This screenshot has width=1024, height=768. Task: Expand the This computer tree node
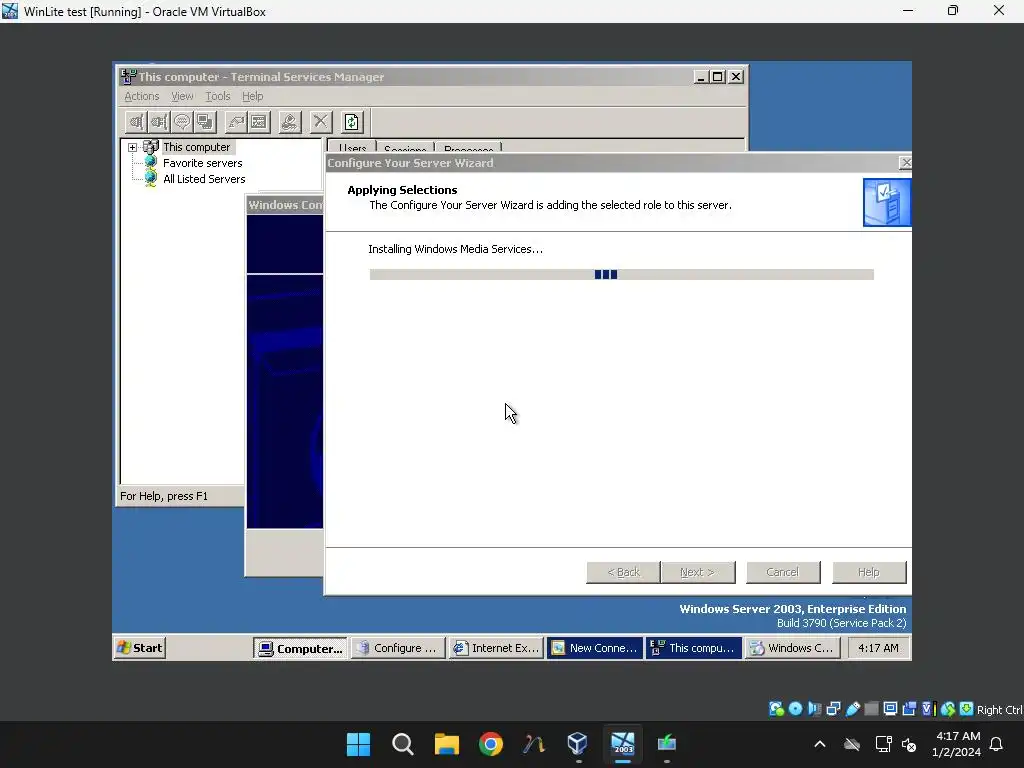coord(133,148)
